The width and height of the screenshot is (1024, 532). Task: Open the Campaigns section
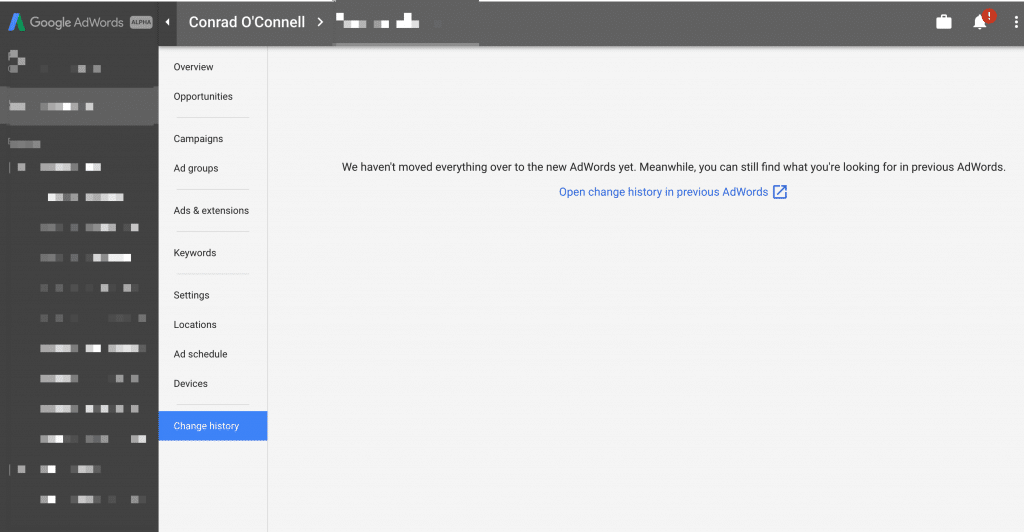pos(198,138)
